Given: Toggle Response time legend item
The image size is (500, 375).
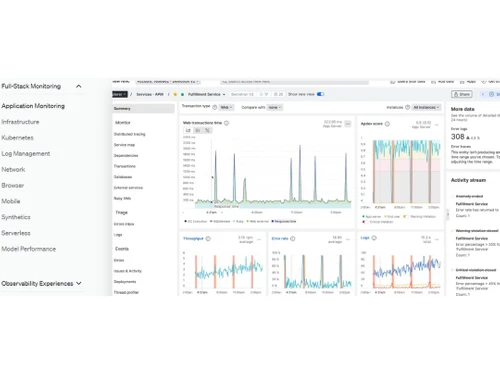Looking at the screenshot, I should coord(284,221).
